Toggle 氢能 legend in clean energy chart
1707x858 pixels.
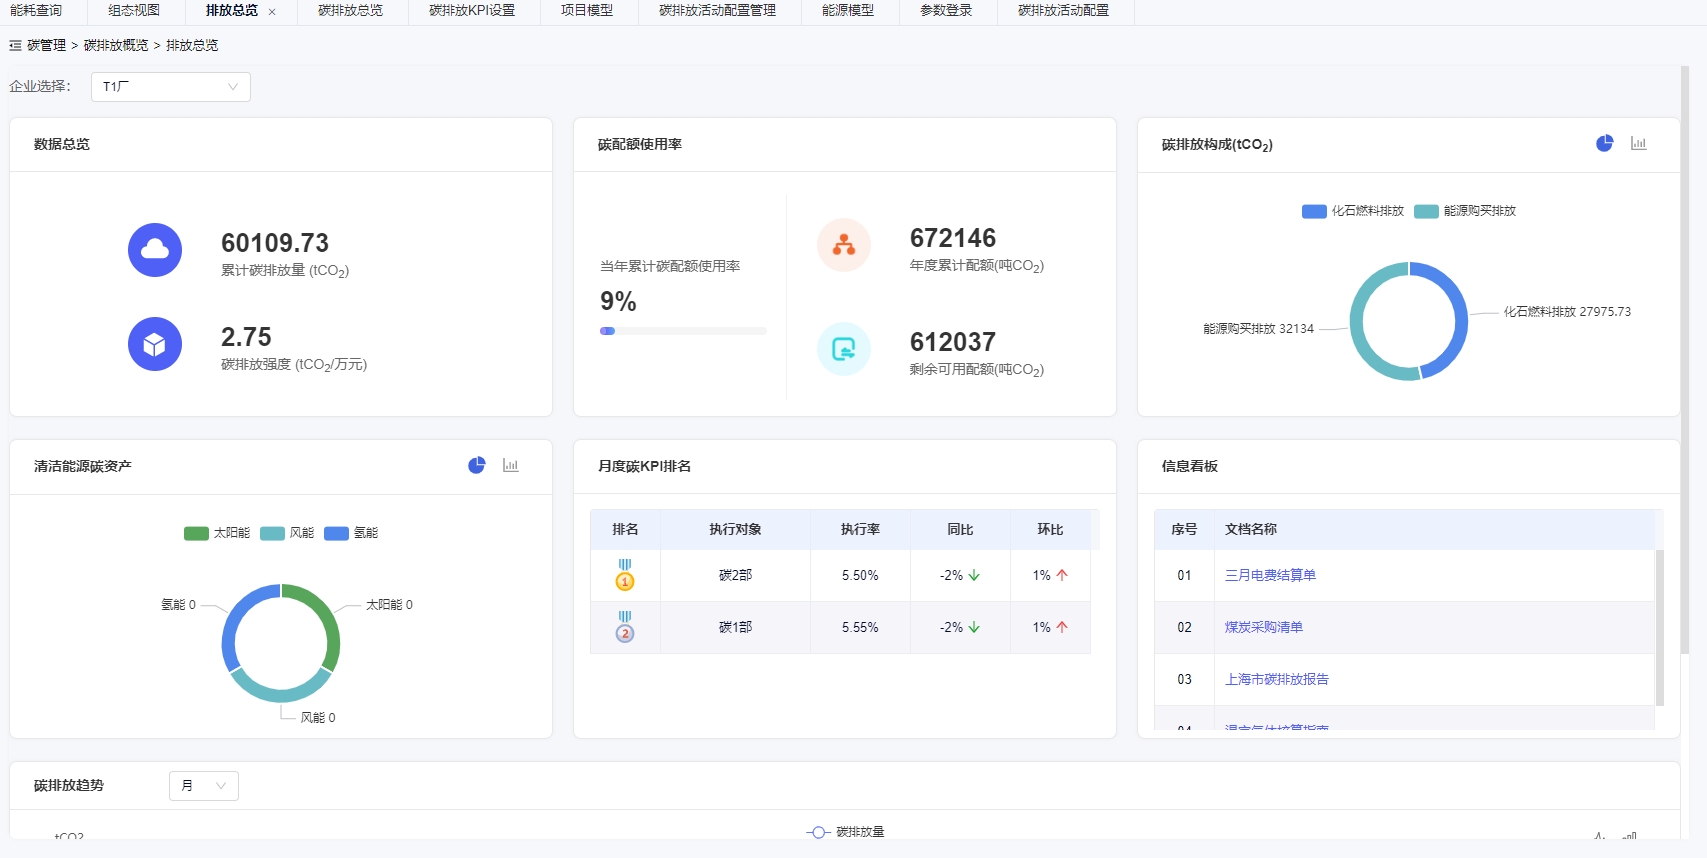click(x=351, y=533)
